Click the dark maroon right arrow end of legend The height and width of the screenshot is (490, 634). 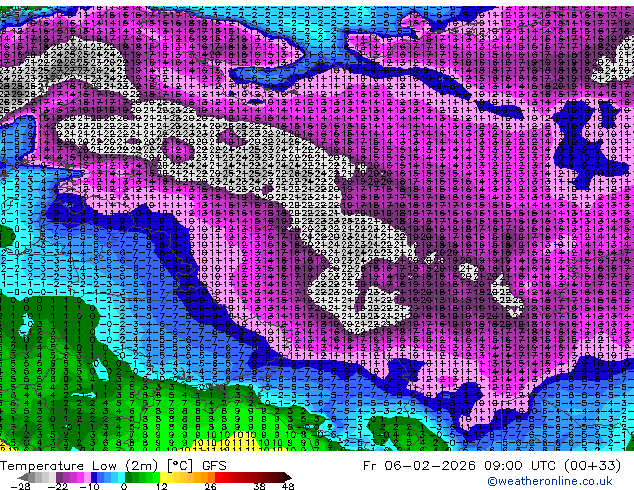pos(287,477)
